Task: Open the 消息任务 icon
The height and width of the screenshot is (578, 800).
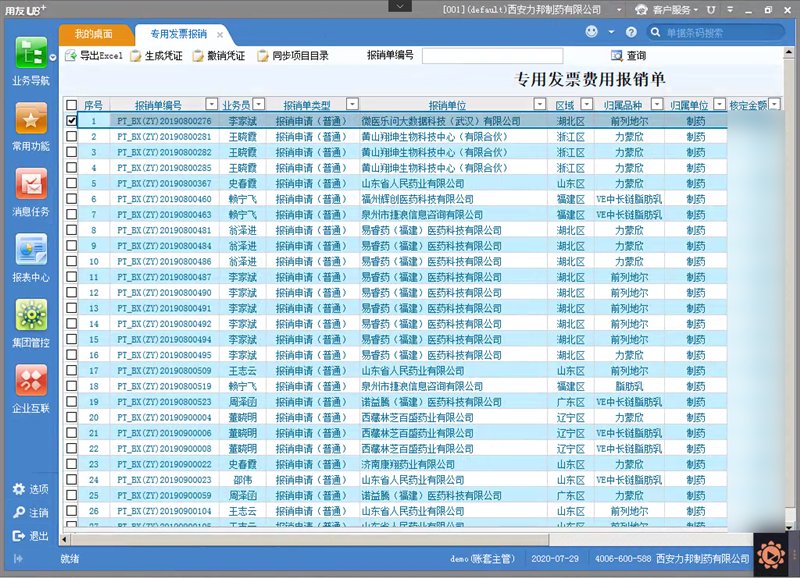Action: pyautogui.click(x=31, y=183)
